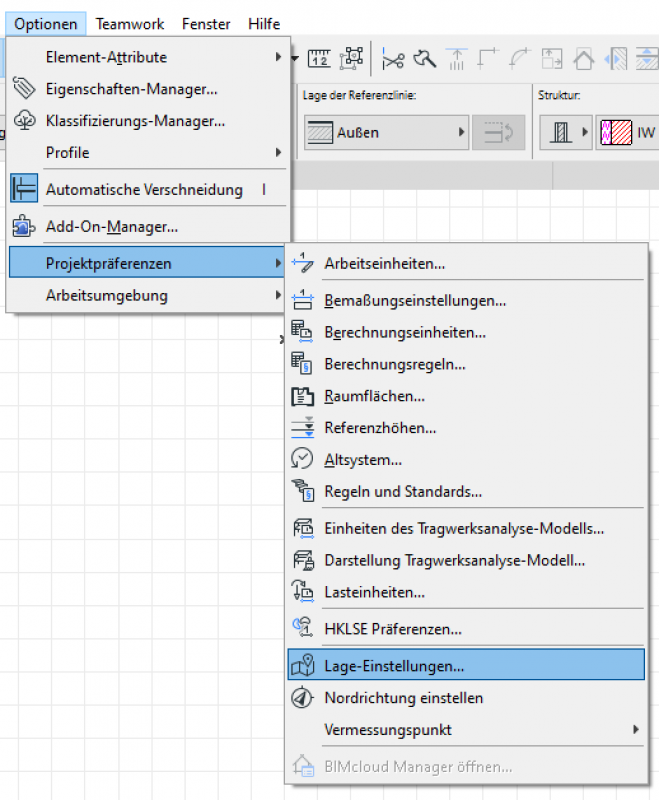Open the Fenster menu

click(206, 24)
